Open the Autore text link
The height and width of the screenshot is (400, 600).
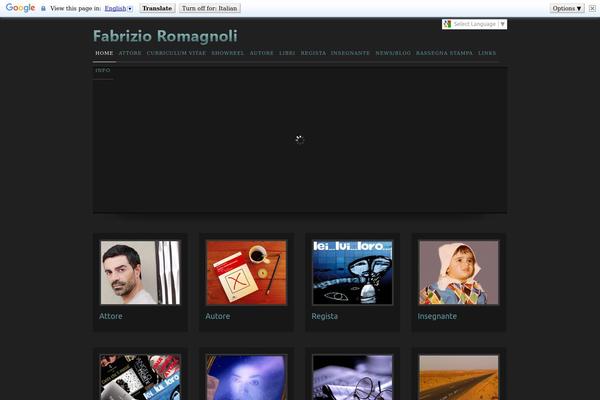coord(218,316)
